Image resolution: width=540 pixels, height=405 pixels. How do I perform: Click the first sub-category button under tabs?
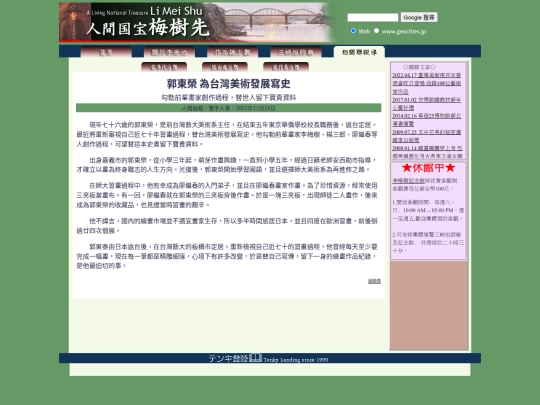(x=164, y=67)
